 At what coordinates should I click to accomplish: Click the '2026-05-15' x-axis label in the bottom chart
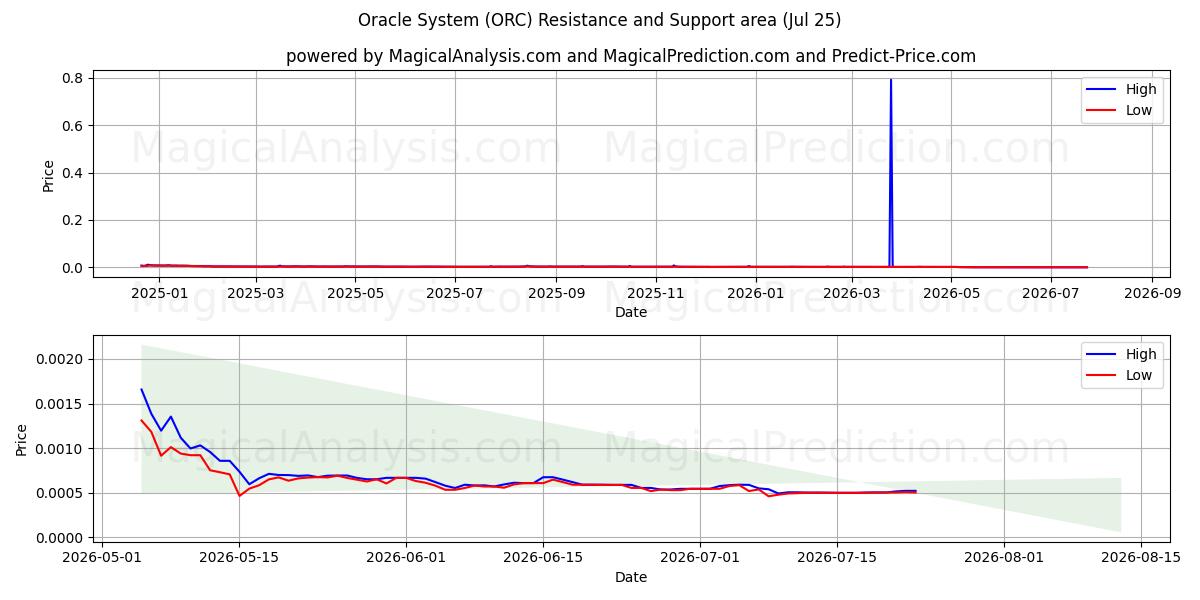(x=239, y=558)
